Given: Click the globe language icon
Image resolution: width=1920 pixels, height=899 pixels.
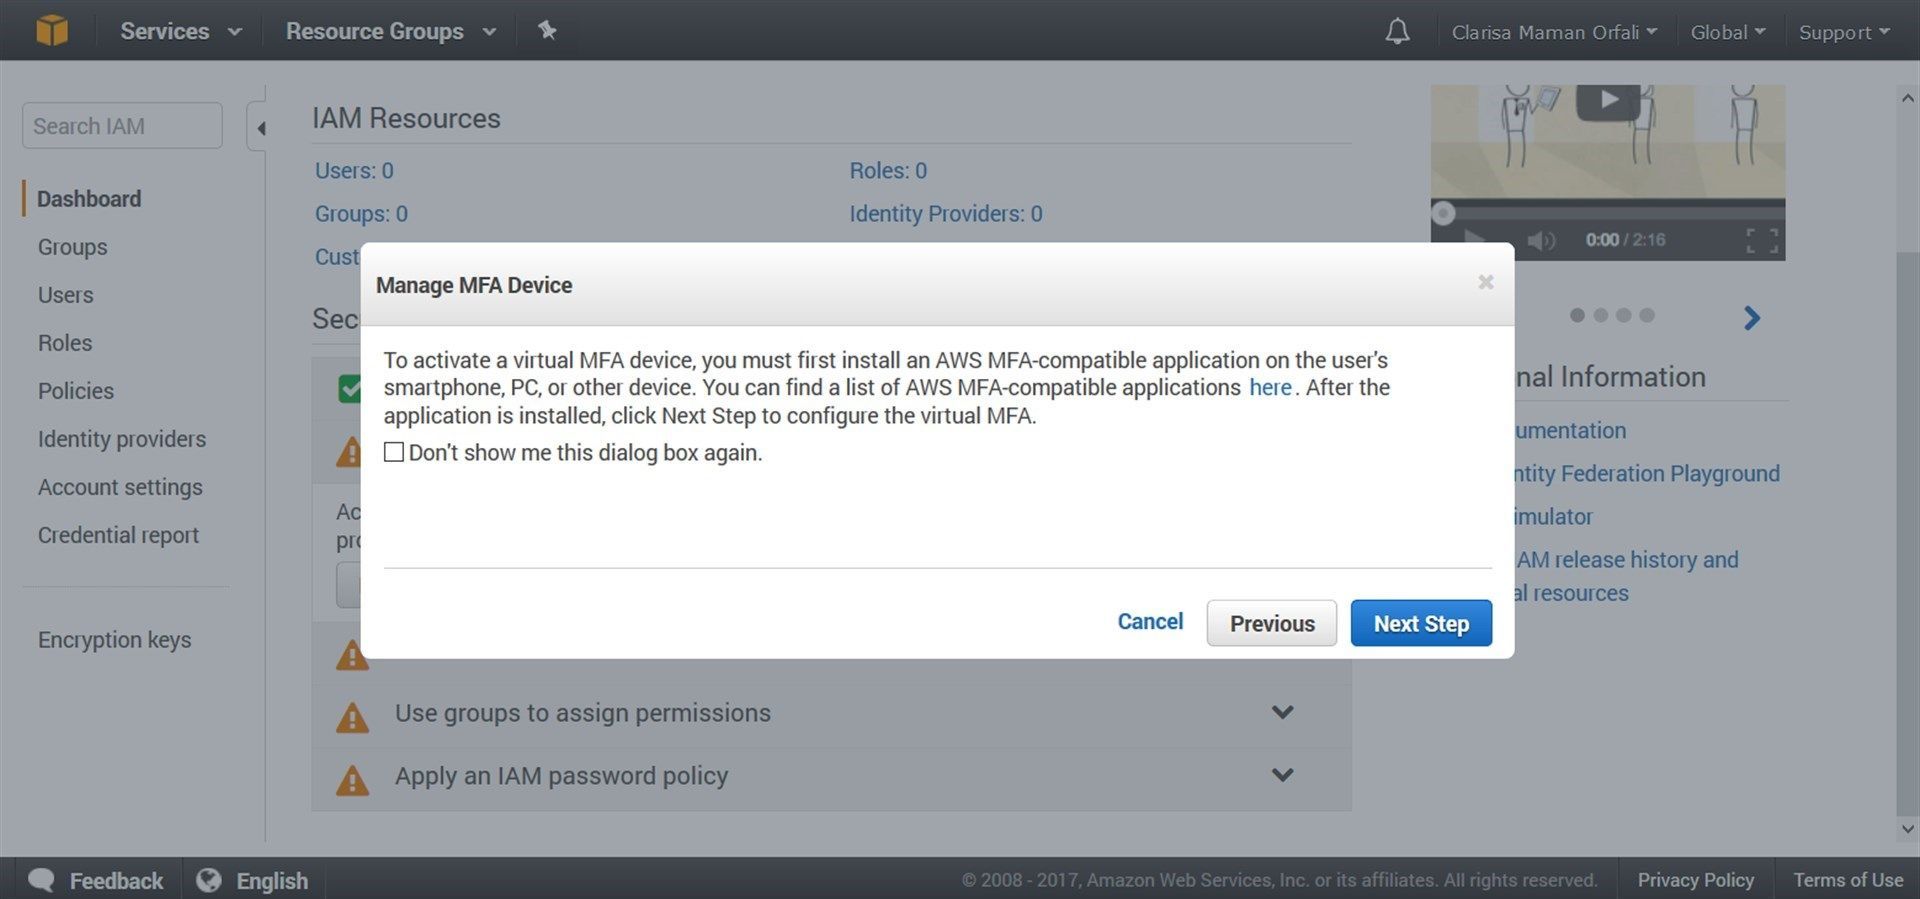Looking at the screenshot, I should coord(208,880).
